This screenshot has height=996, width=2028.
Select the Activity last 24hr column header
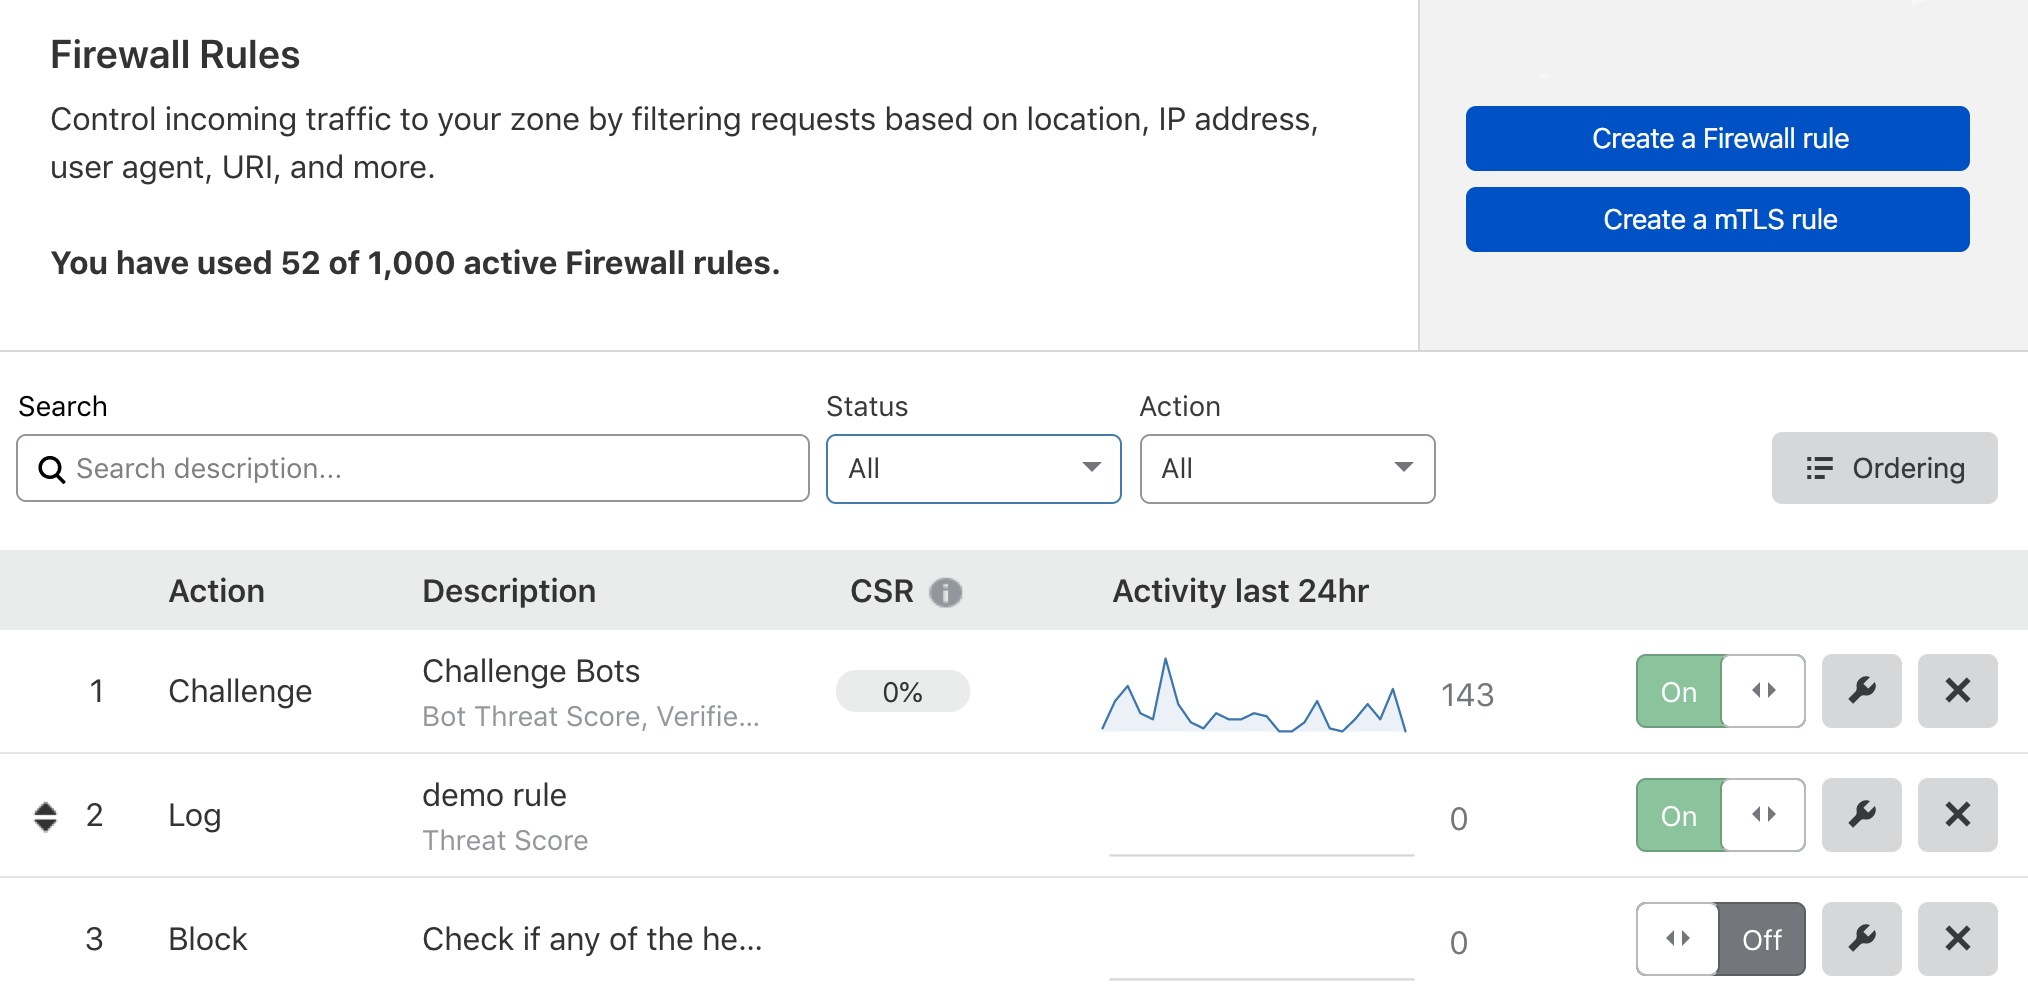[1240, 591]
